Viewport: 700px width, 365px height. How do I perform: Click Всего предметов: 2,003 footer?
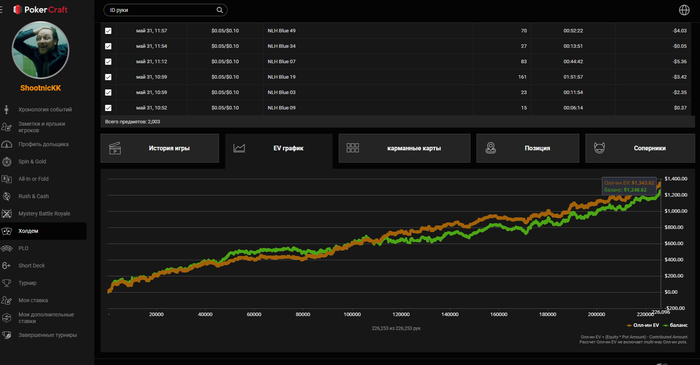(x=132, y=122)
